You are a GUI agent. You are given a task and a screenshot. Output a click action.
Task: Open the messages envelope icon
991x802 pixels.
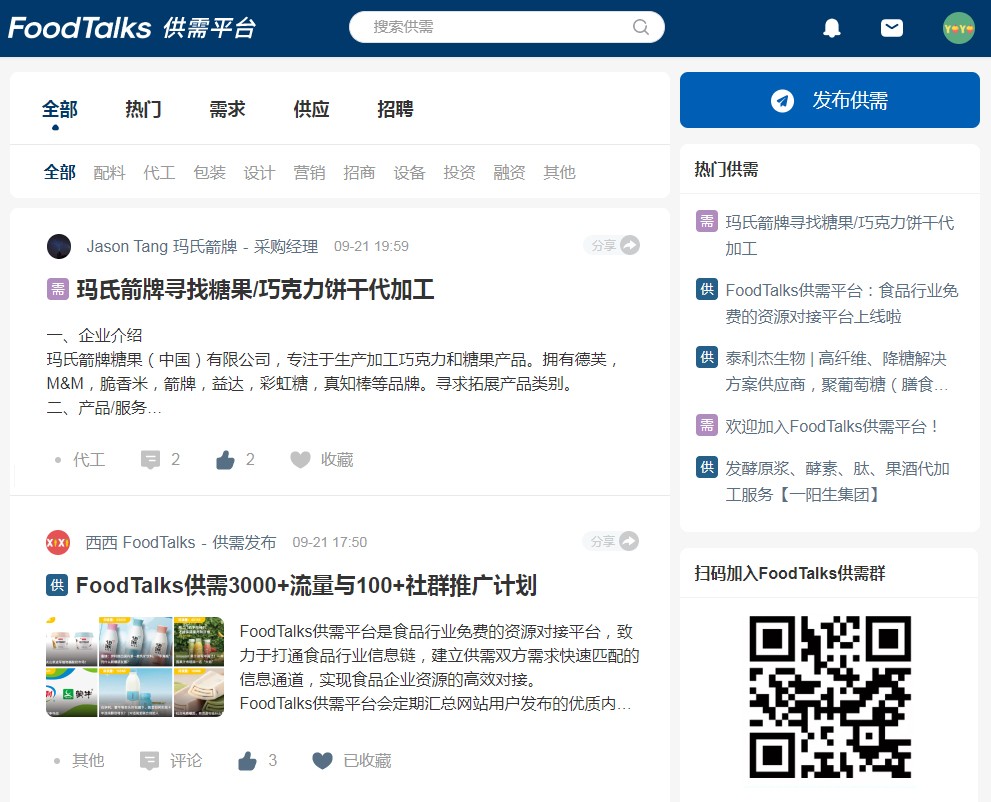click(892, 27)
